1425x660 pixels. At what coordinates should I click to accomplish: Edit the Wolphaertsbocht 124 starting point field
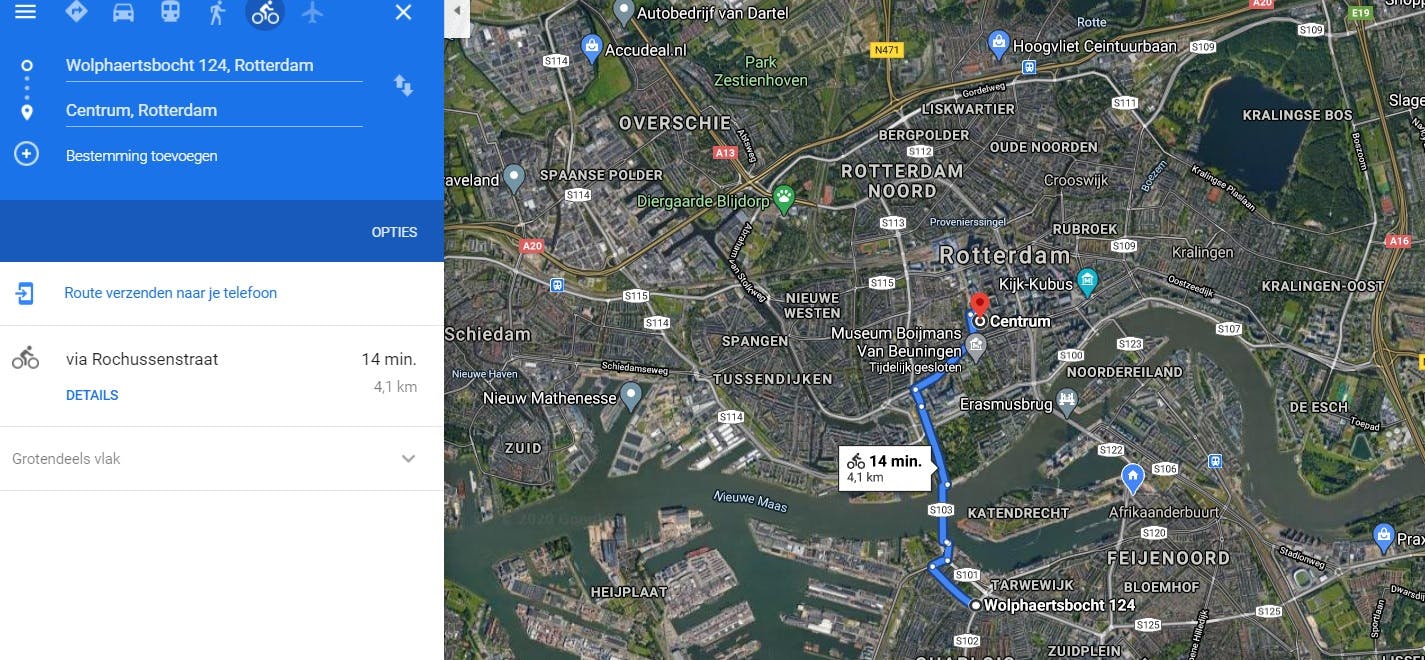214,66
